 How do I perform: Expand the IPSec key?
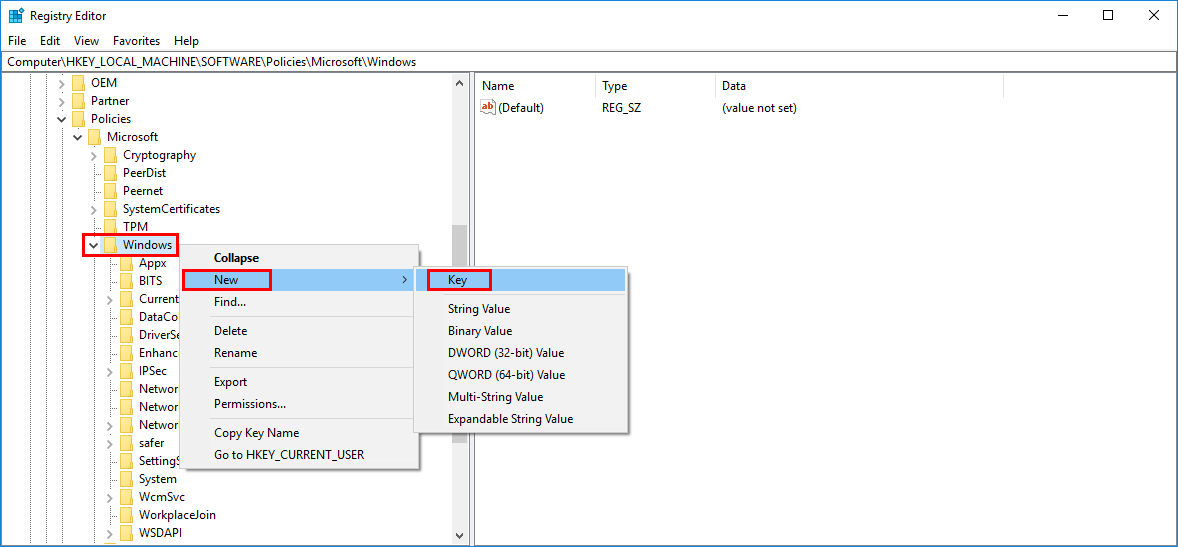pos(109,371)
